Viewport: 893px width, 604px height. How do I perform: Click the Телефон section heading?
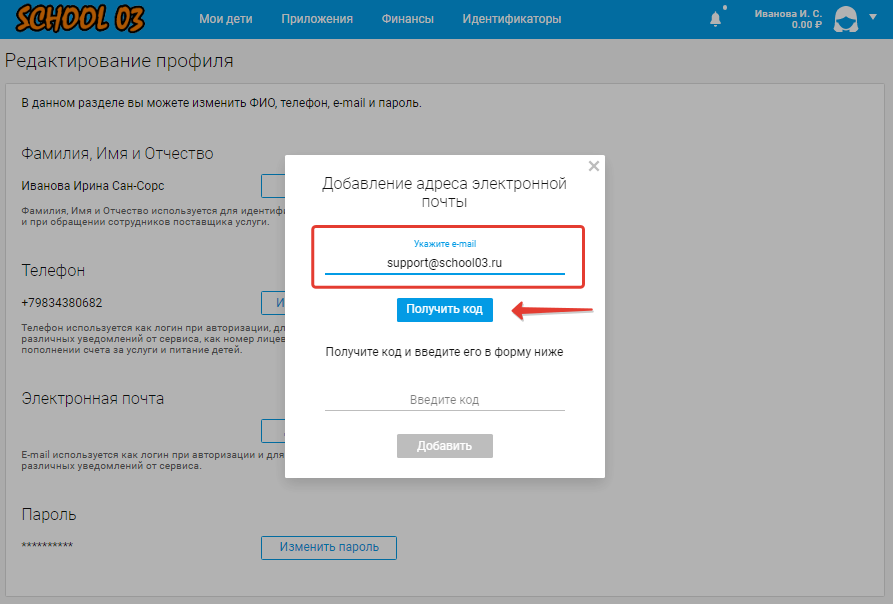[x=53, y=270]
